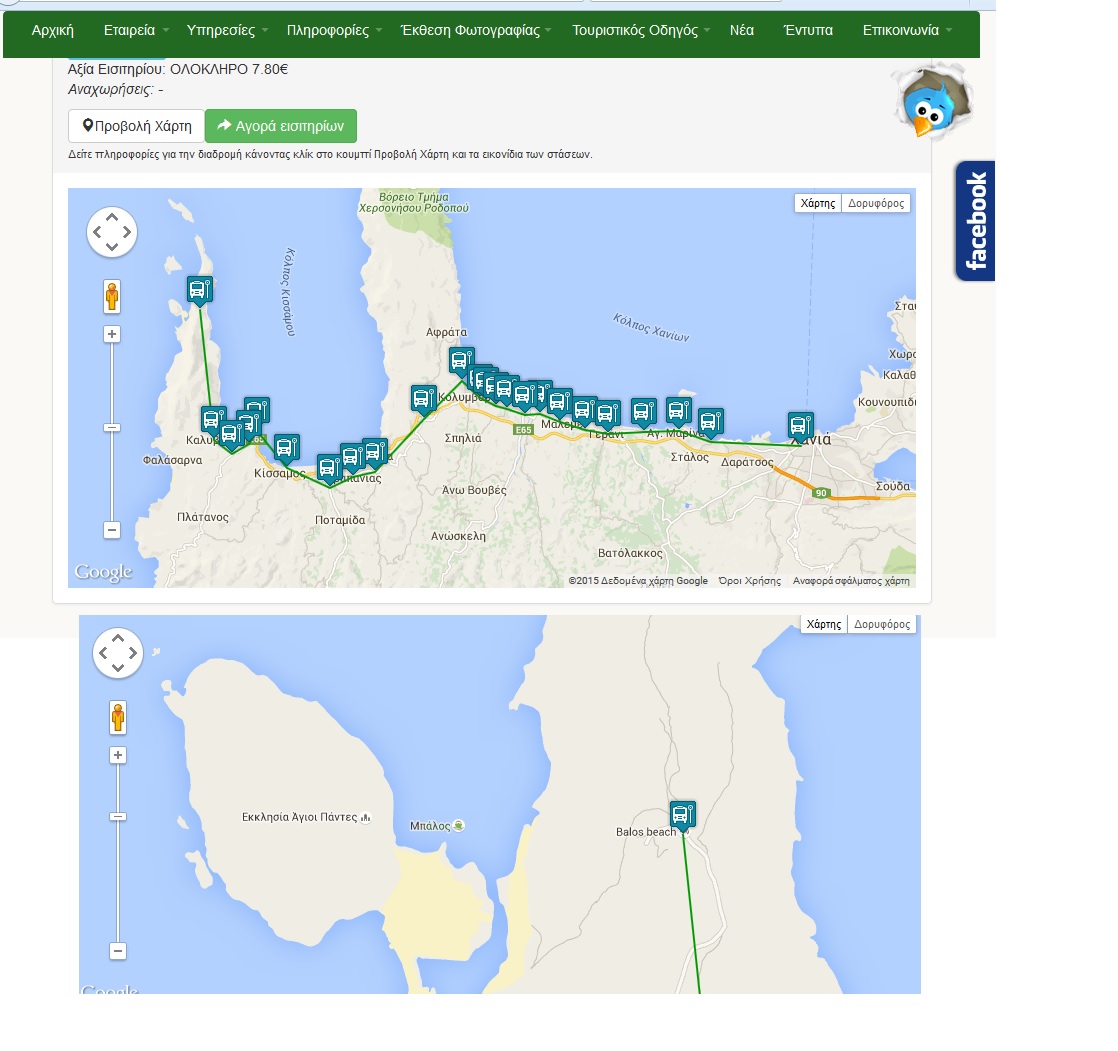This screenshot has width=1118, height=1051.
Task: Switch lower map to Χάρτης view
Action: pyautogui.click(x=824, y=624)
